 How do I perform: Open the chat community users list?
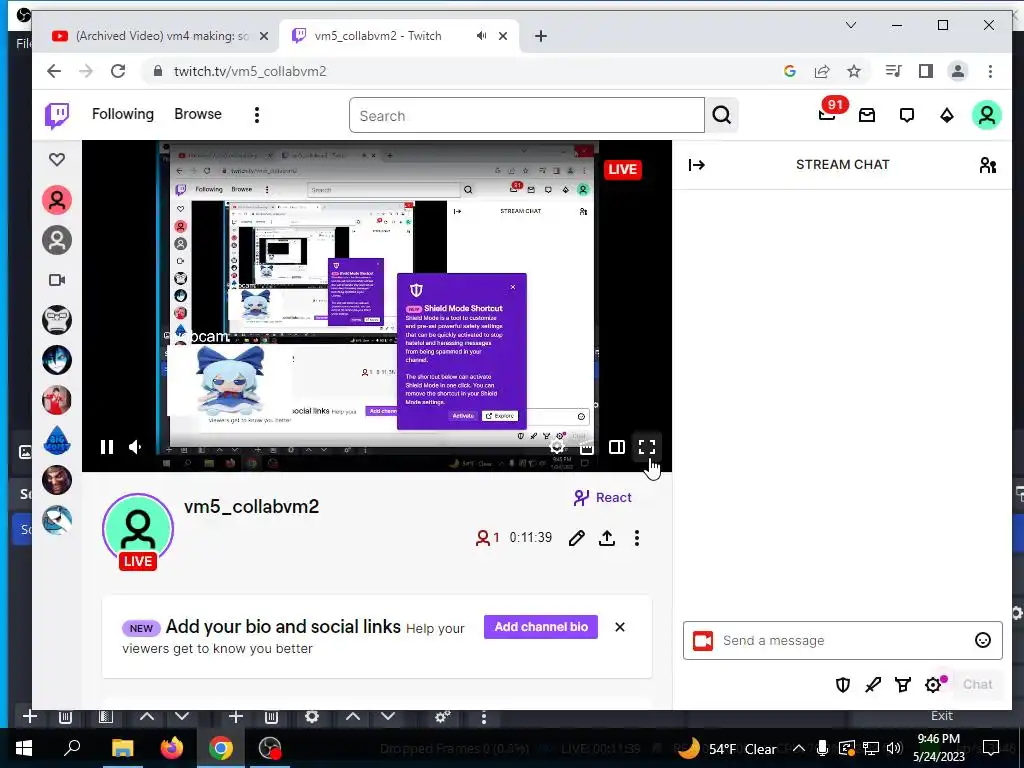click(987, 165)
